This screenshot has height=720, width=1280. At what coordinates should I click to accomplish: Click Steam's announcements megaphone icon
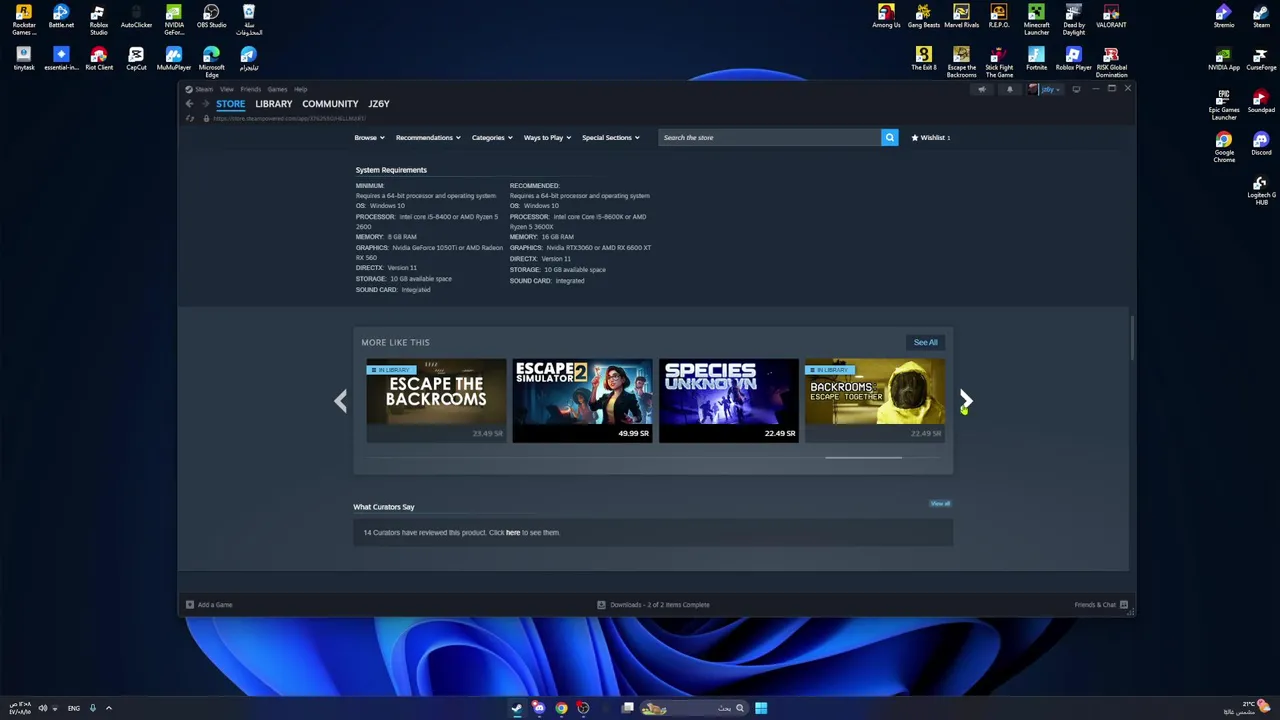tap(981, 89)
